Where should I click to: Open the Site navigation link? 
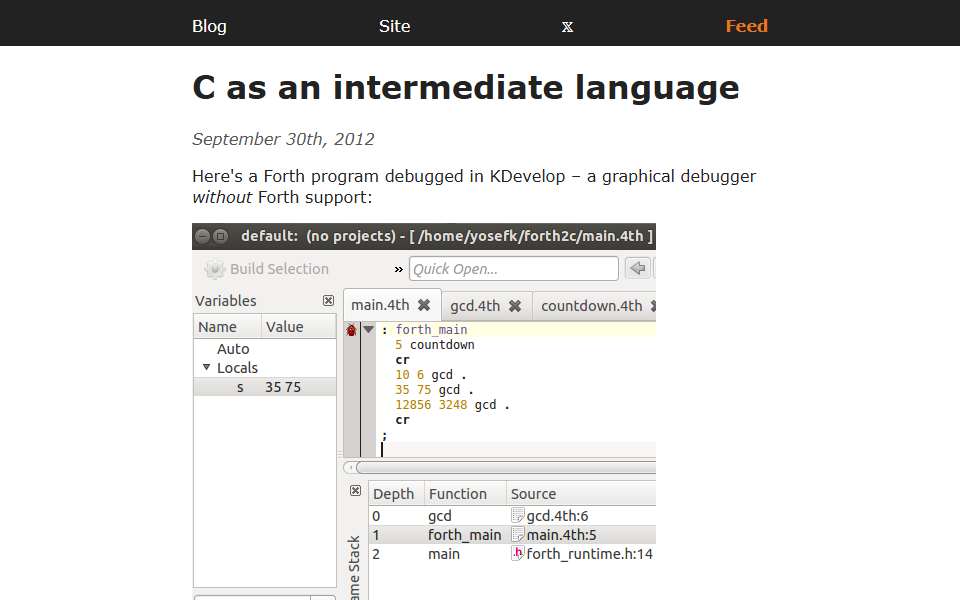(x=394, y=26)
